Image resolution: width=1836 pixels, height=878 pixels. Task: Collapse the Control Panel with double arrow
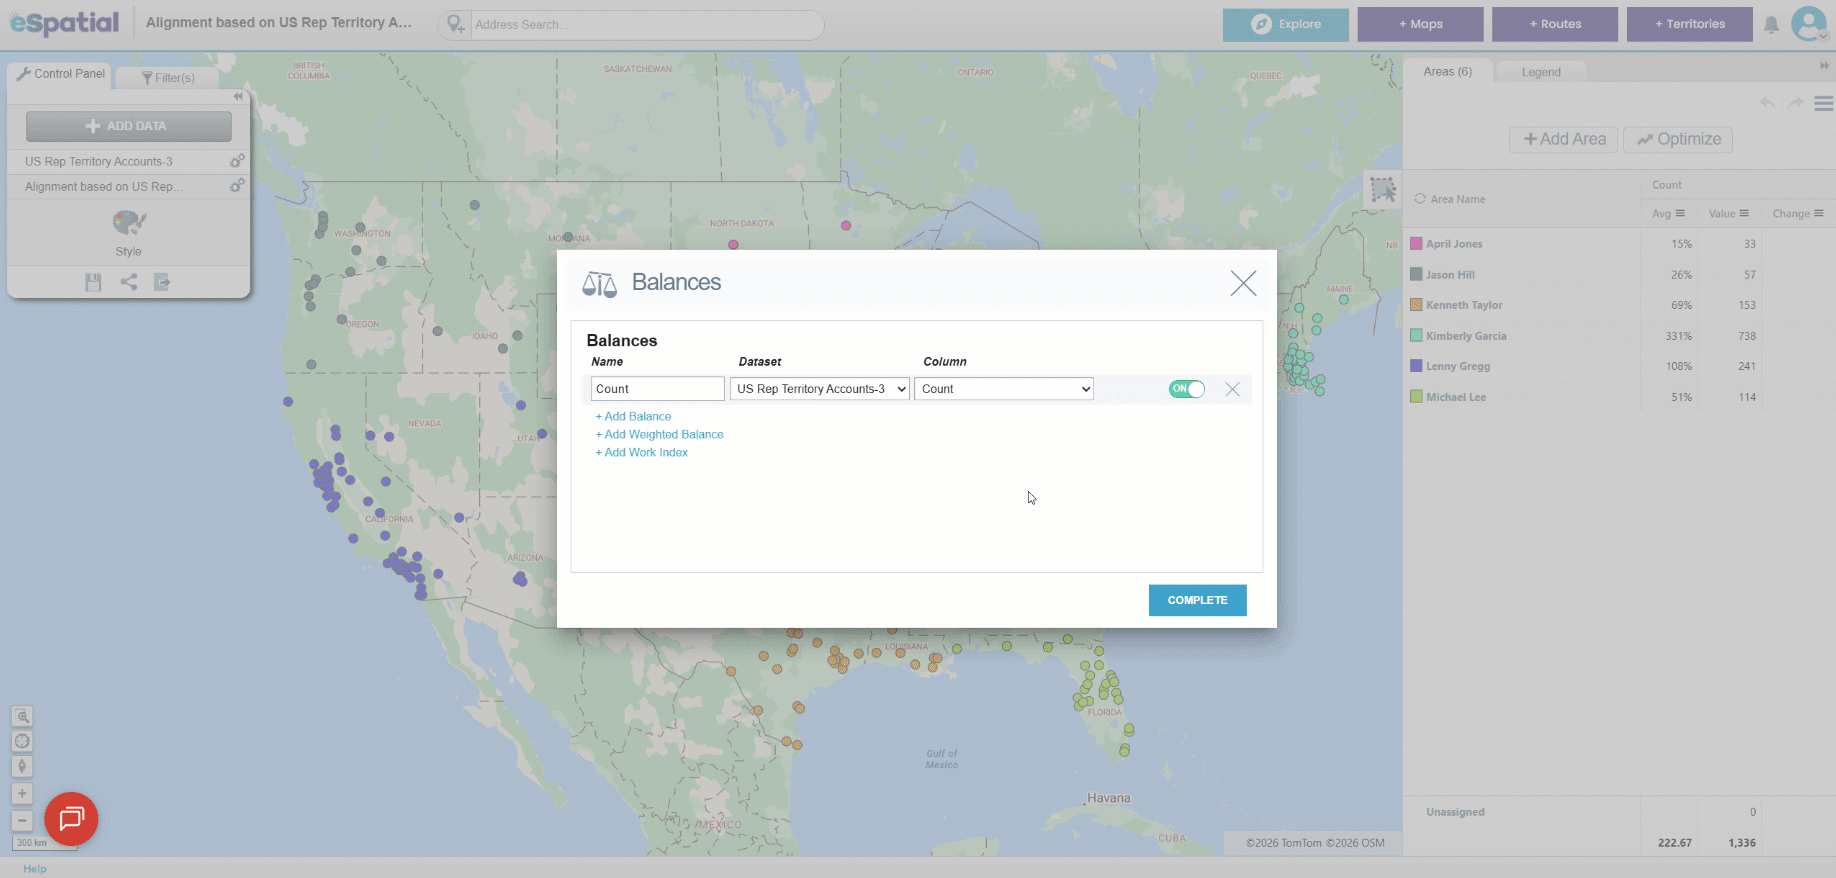point(238,97)
